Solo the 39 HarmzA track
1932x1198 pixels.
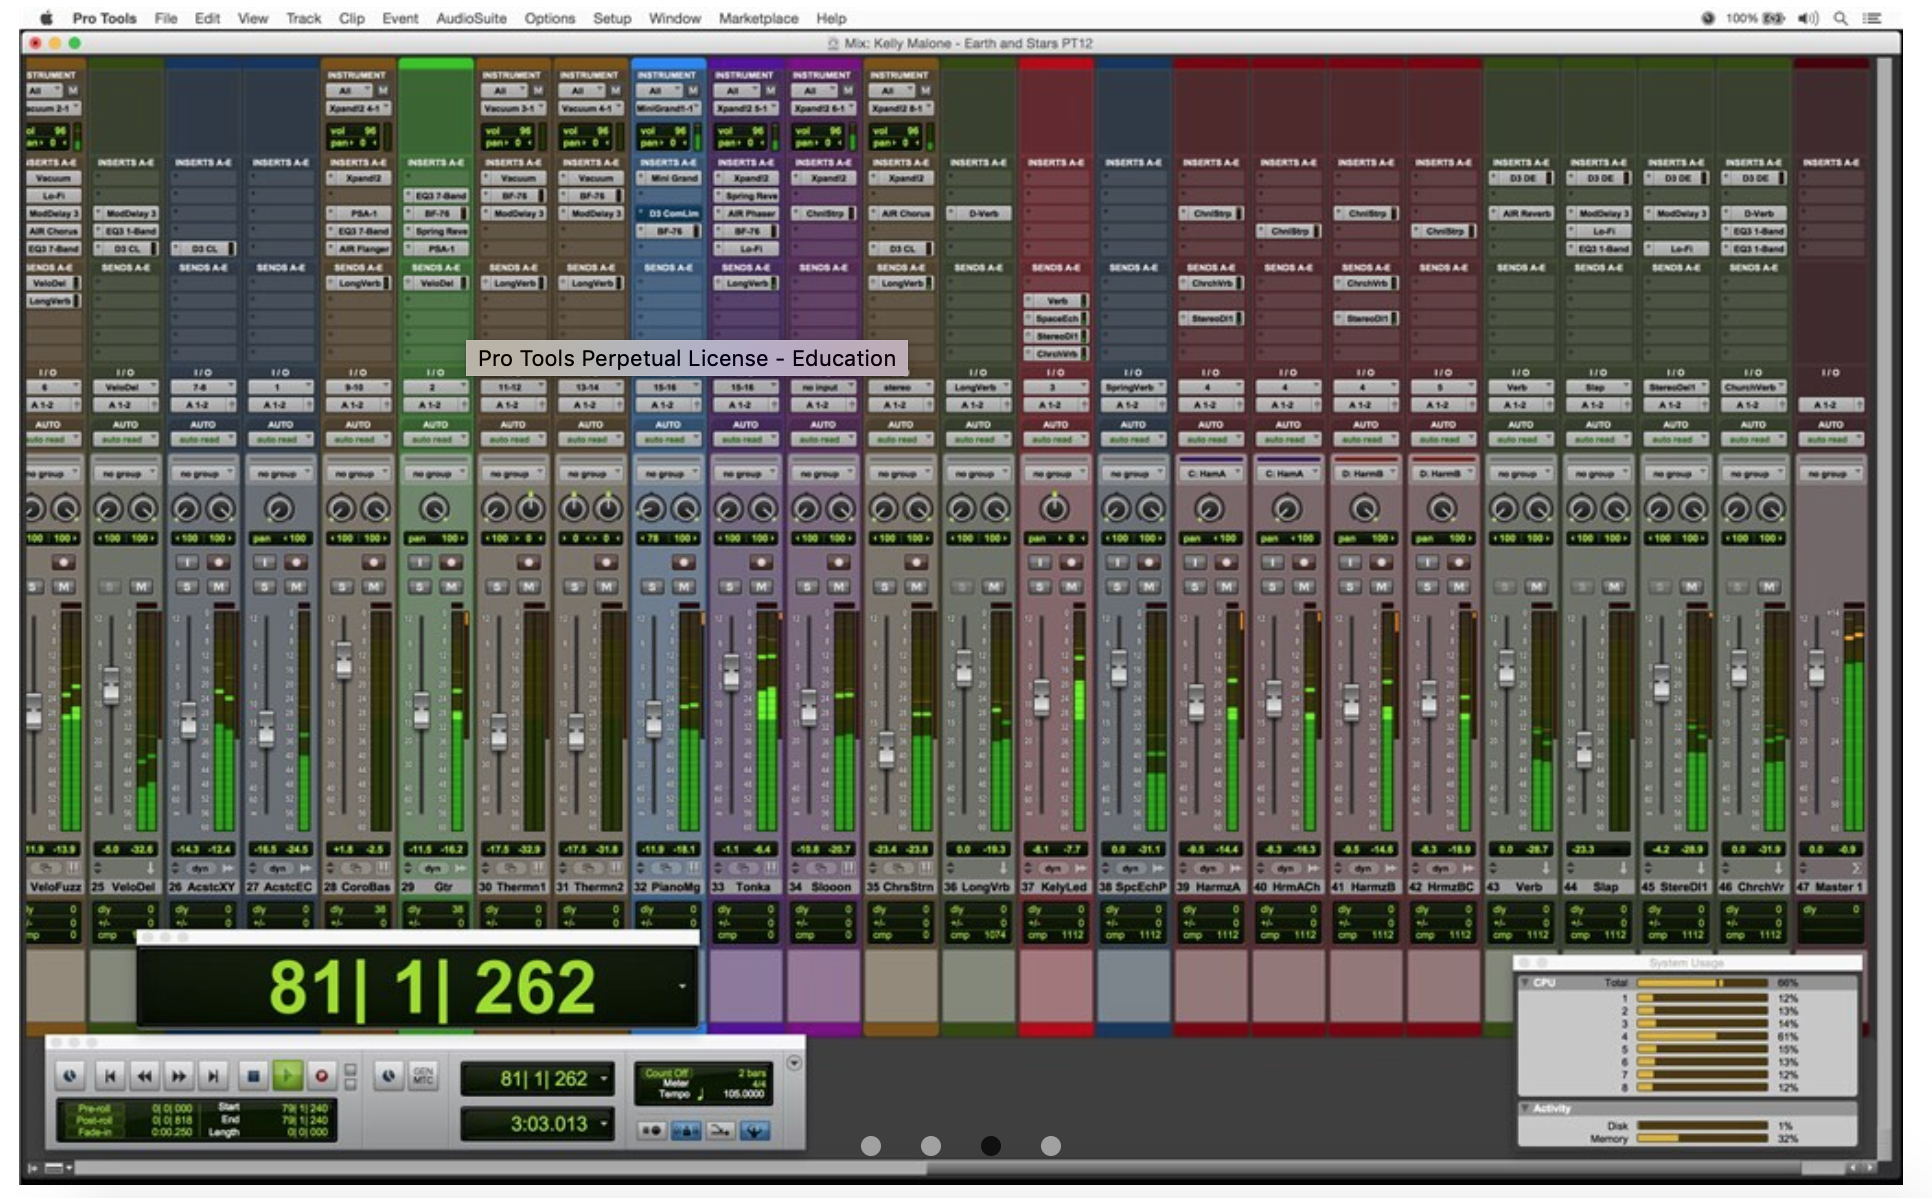tap(1195, 587)
